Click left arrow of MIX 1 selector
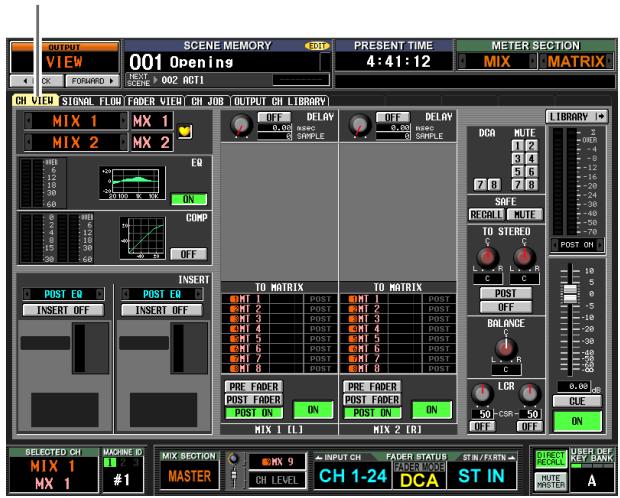The width and height of the screenshot is (620, 498). pos(28,121)
